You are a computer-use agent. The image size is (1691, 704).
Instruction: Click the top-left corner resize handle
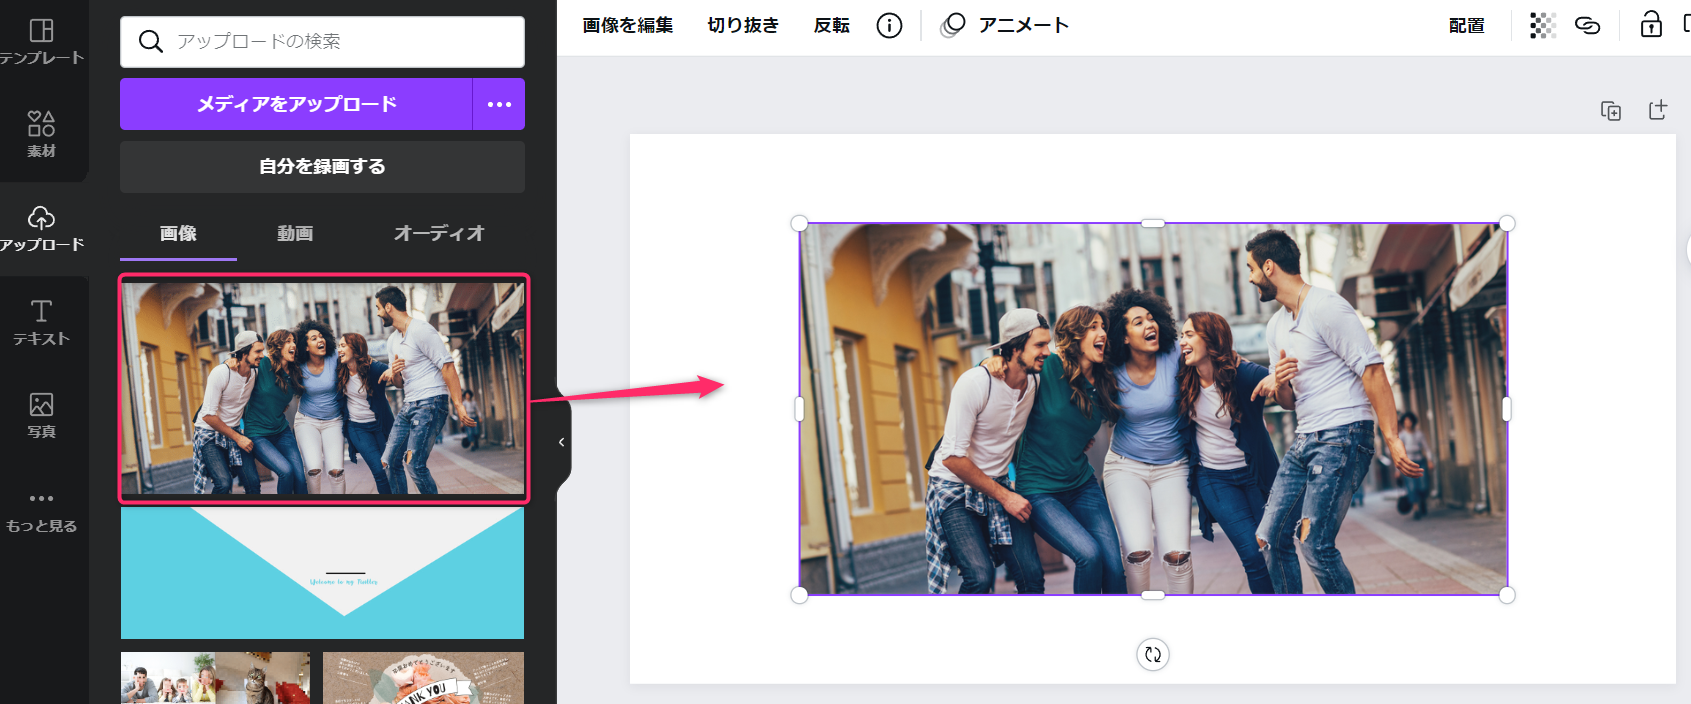[799, 223]
